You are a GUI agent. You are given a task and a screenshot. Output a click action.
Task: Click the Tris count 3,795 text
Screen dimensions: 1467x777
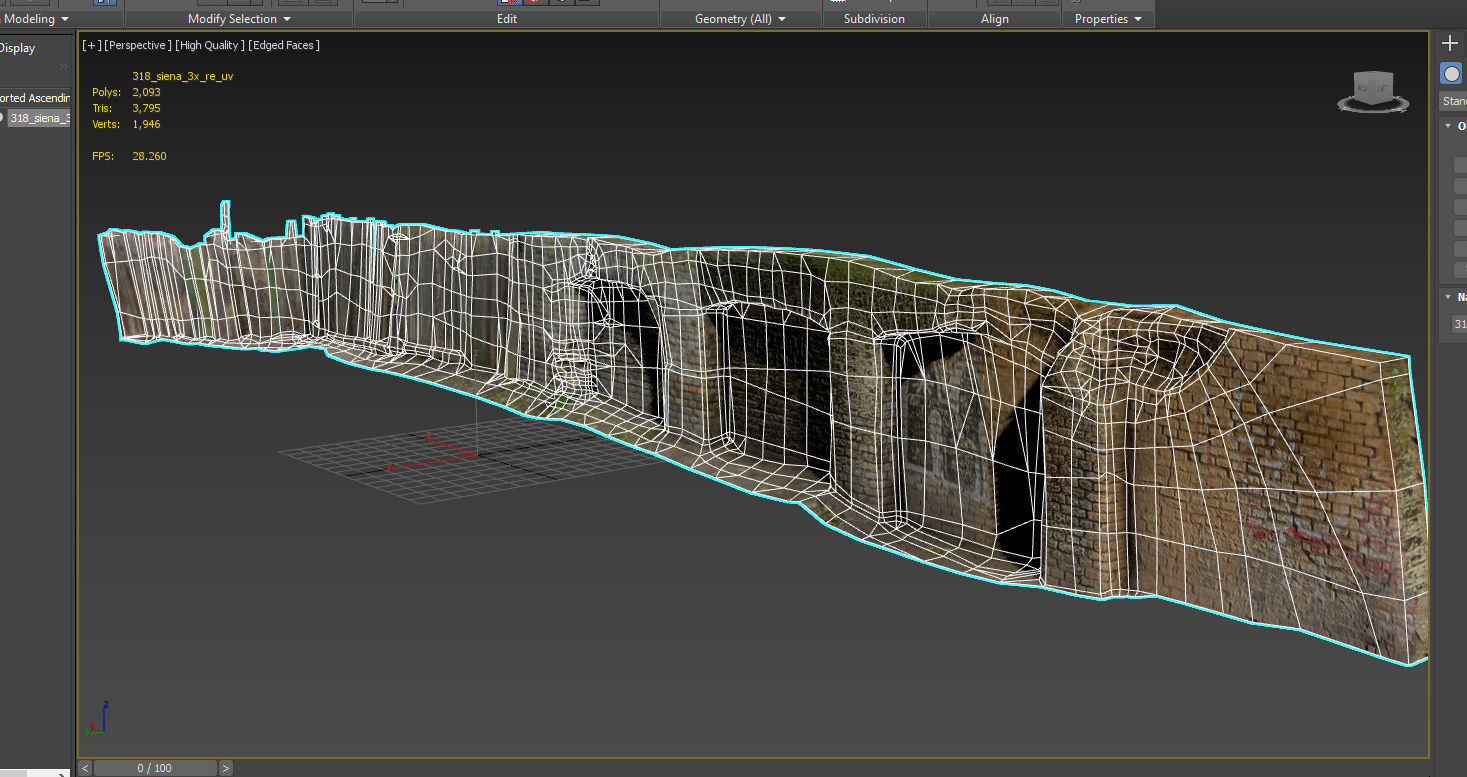click(146, 108)
